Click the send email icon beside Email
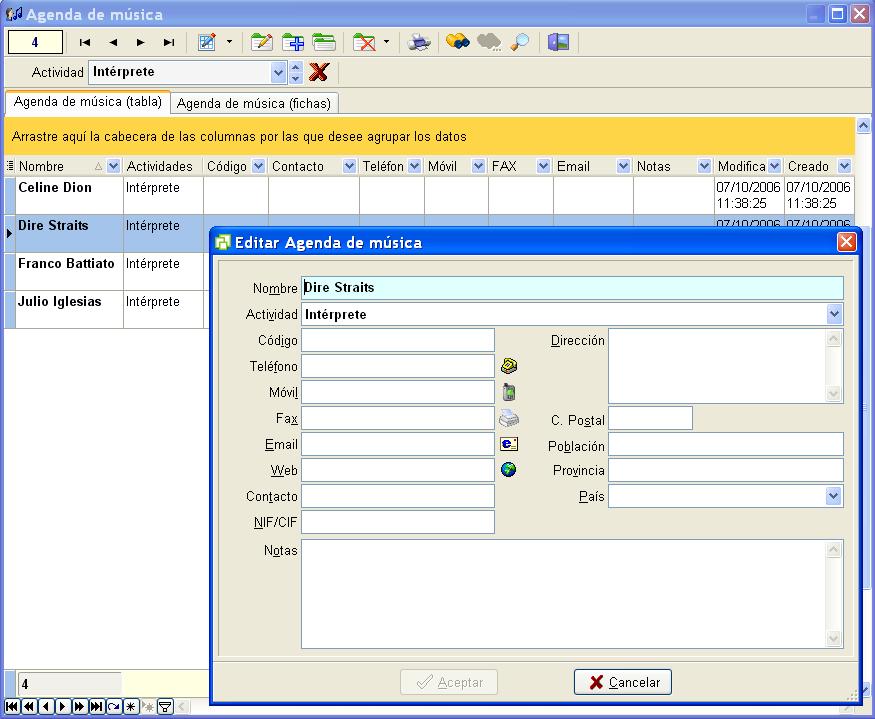 pyautogui.click(x=509, y=444)
